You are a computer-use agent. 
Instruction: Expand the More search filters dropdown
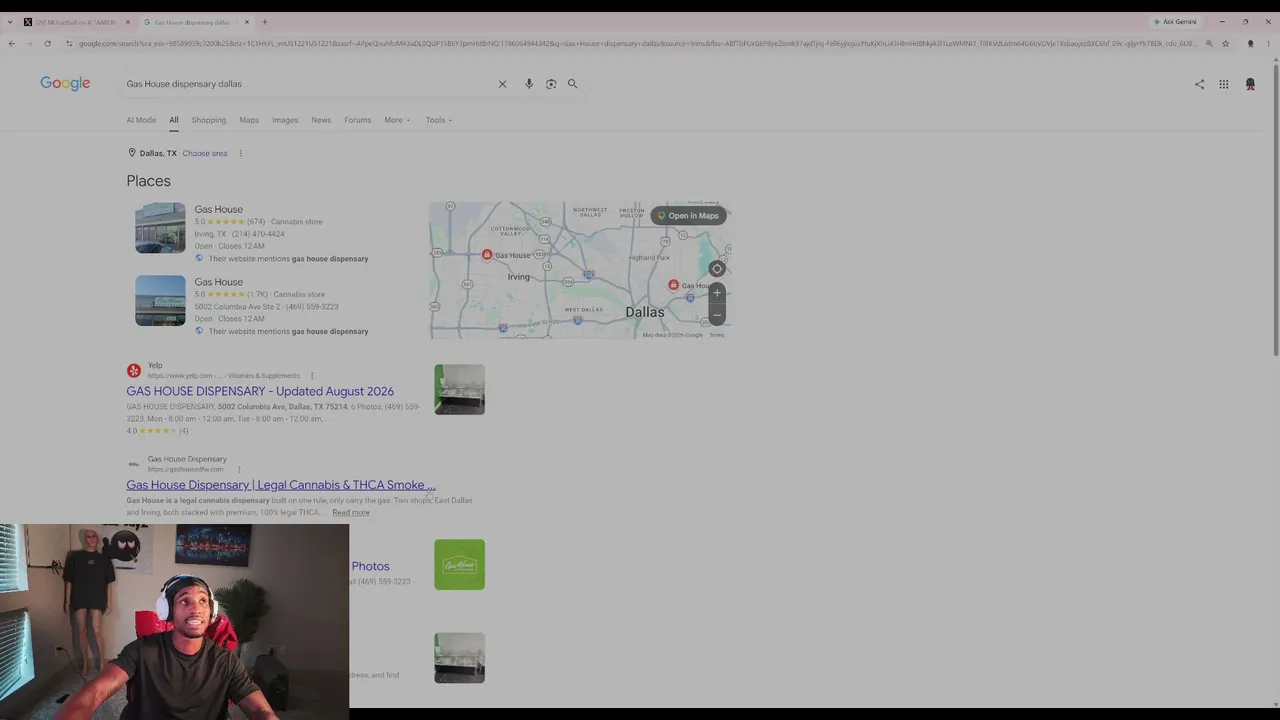[397, 120]
